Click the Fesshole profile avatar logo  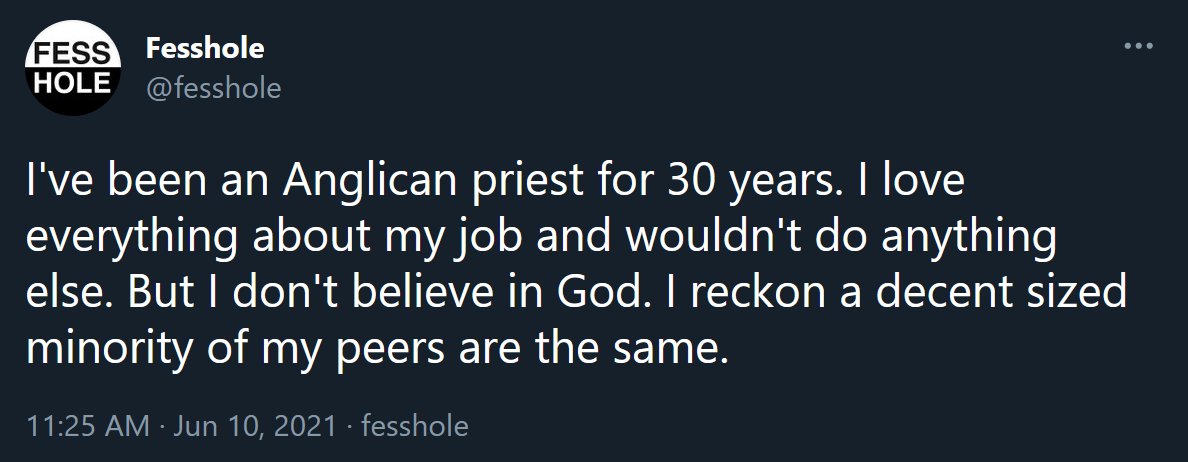click(x=66, y=70)
